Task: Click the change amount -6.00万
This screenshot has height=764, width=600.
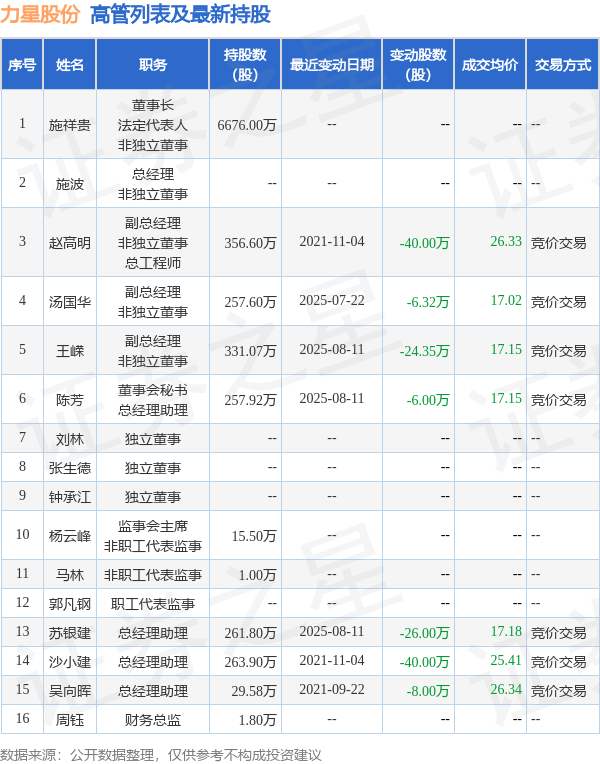Action: click(428, 400)
